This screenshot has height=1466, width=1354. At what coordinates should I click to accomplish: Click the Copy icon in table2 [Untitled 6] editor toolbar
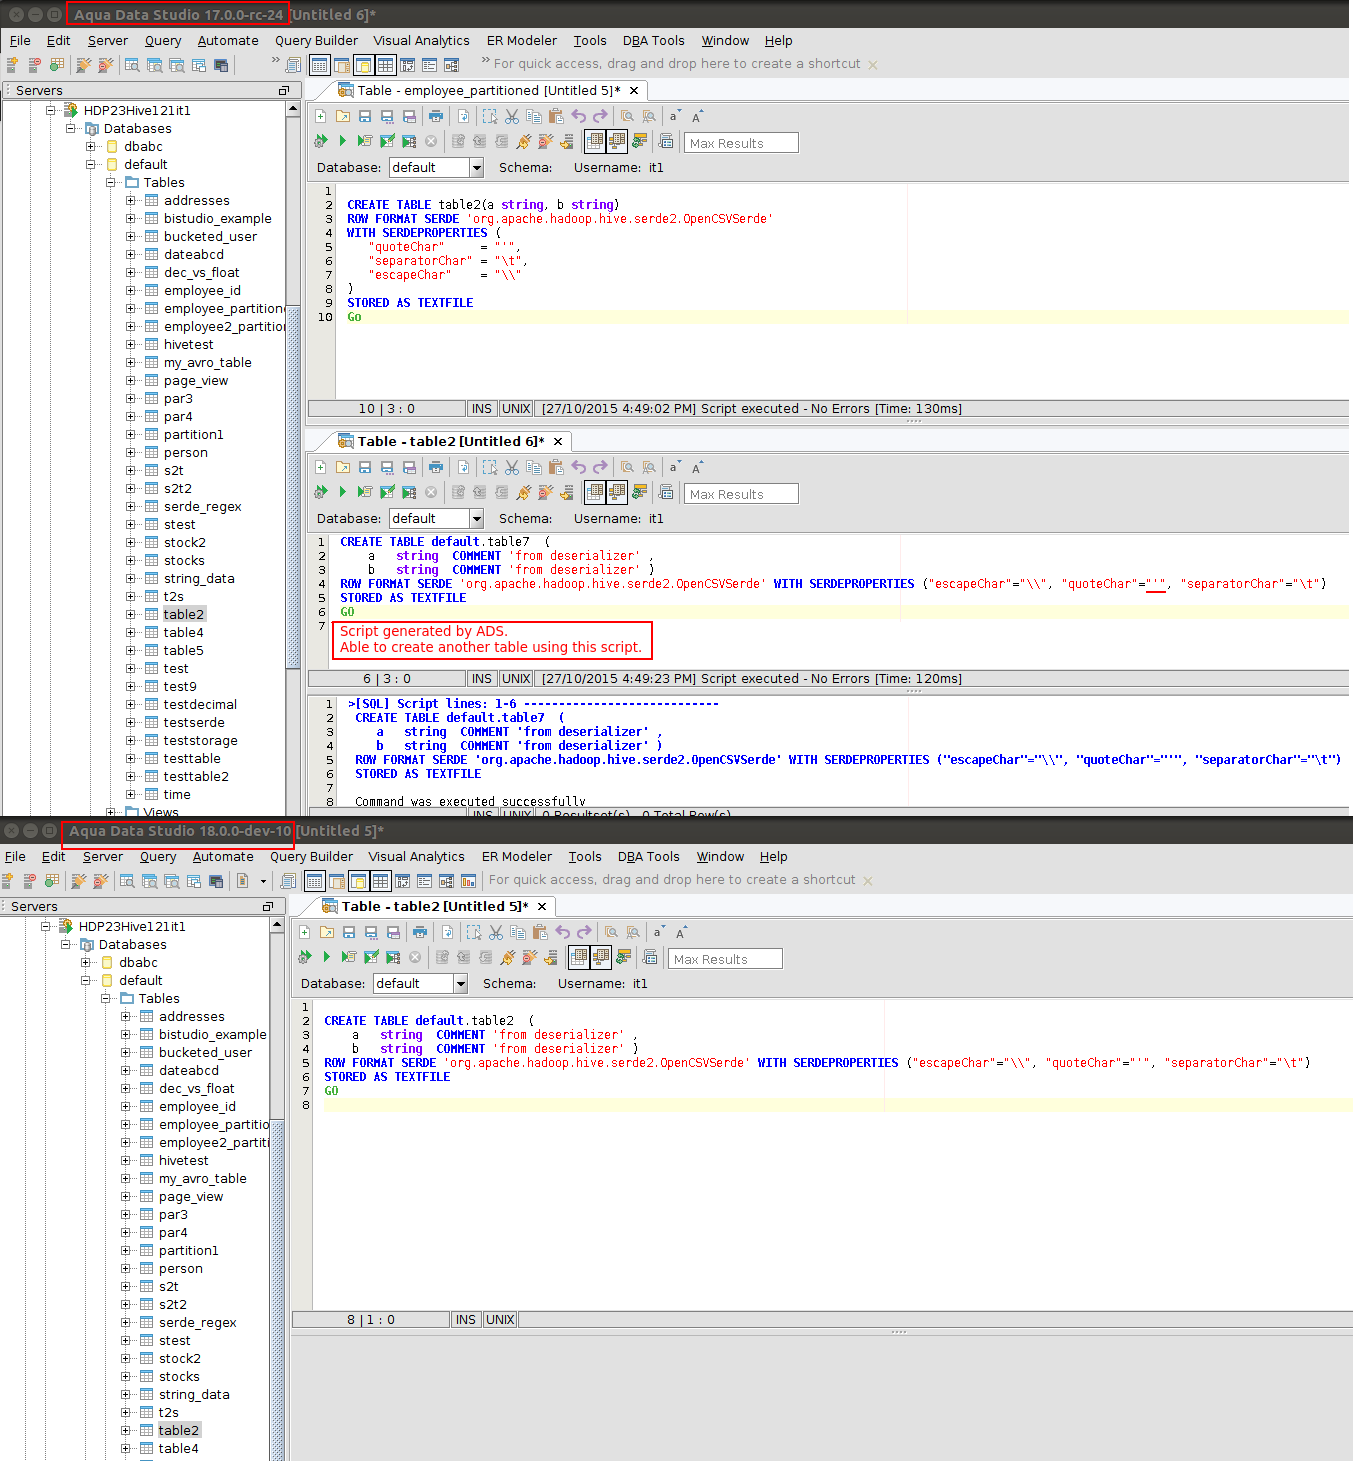pyautogui.click(x=534, y=468)
